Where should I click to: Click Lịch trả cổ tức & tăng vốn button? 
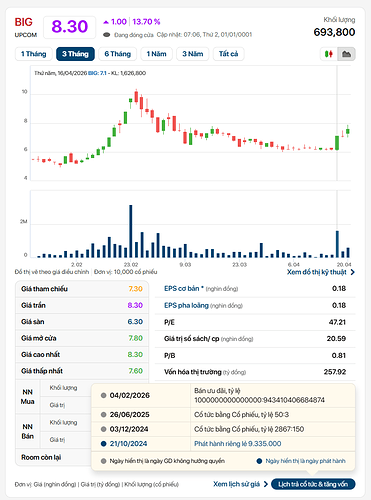313,484
